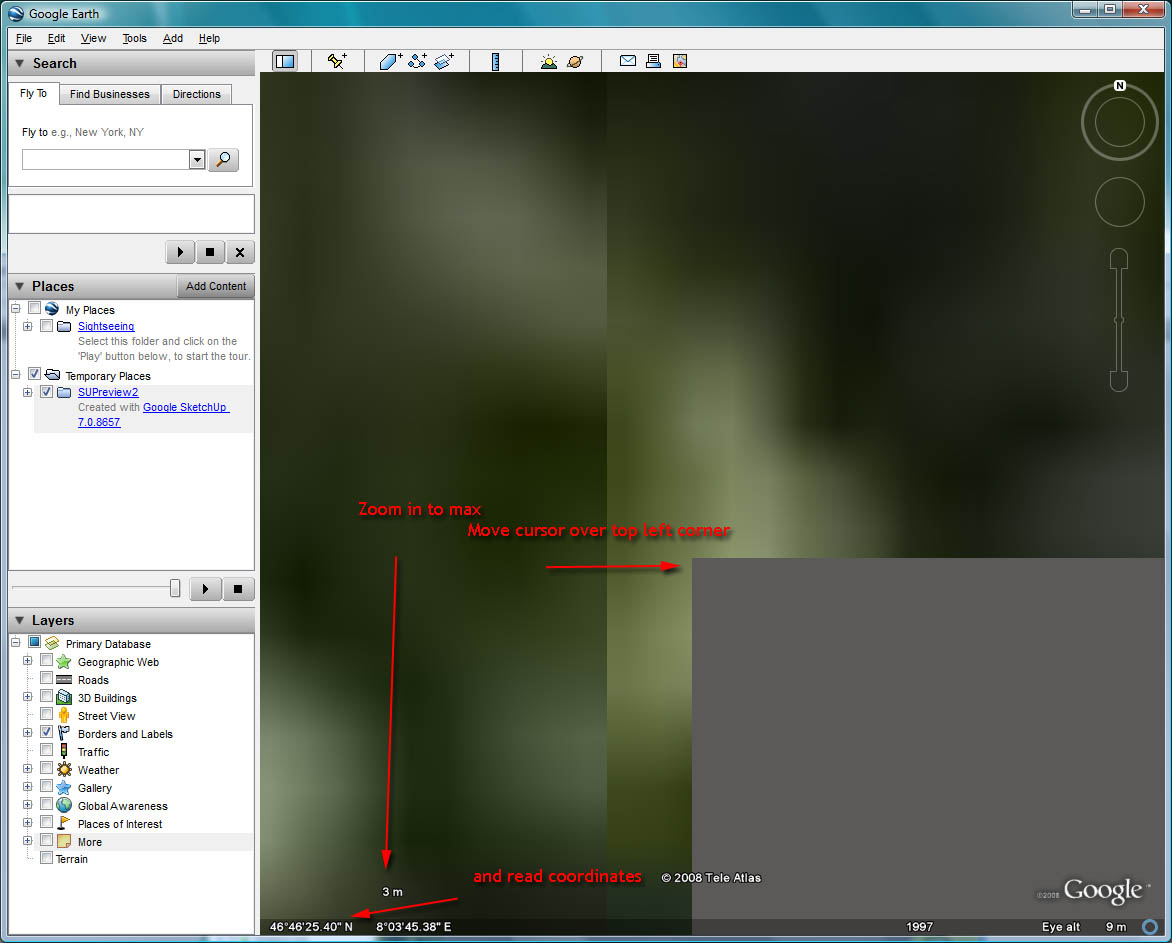The width and height of the screenshot is (1172, 943).
Task: Switch between Sky and Earth view
Action: click(575, 61)
